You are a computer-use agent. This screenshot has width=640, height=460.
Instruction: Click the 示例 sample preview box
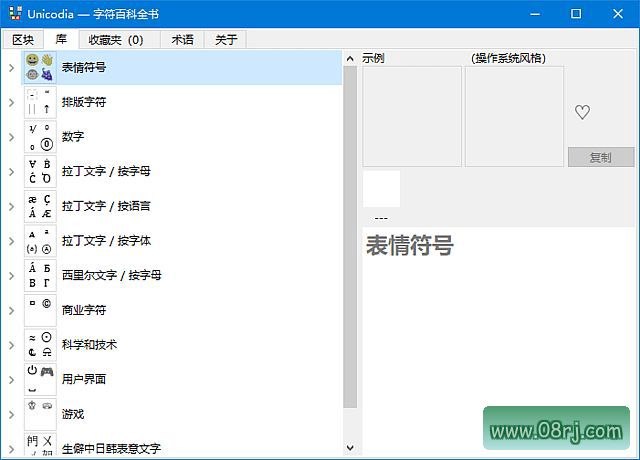412,116
